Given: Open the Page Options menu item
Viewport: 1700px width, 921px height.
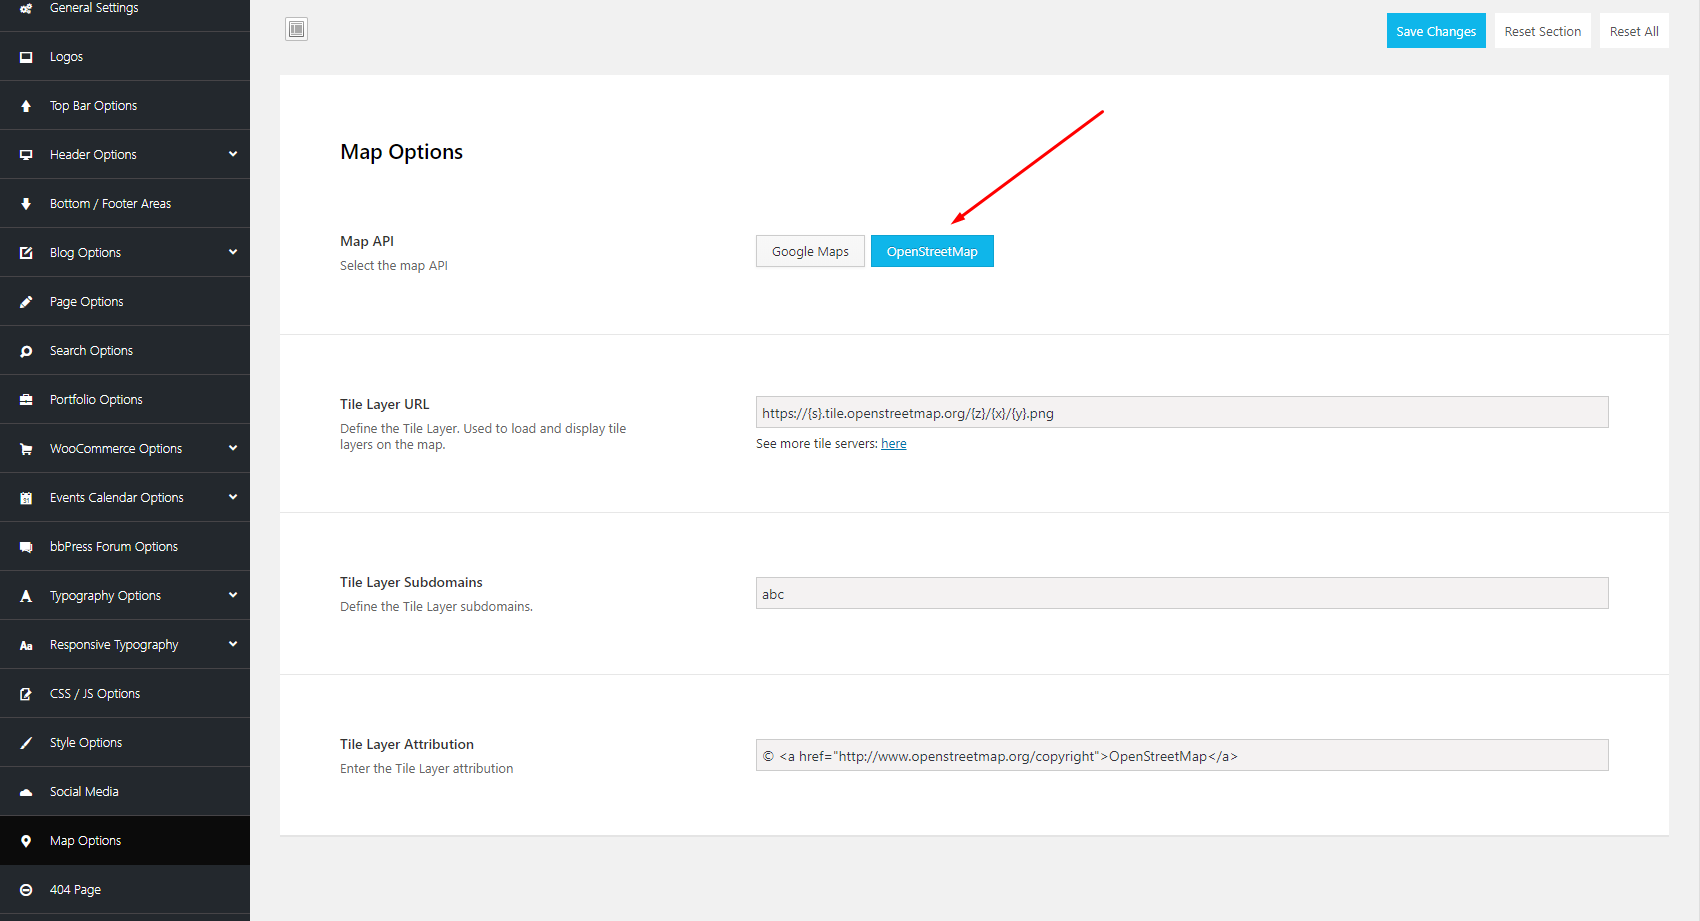Looking at the screenshot, I should tap(87, 302).
